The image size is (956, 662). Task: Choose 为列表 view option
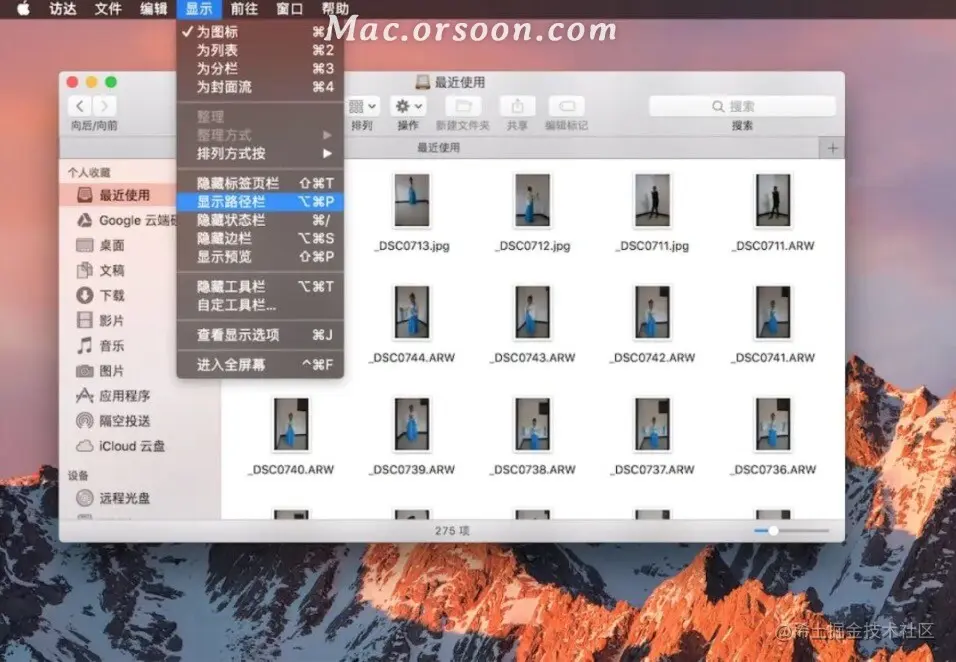pos(260,50)
